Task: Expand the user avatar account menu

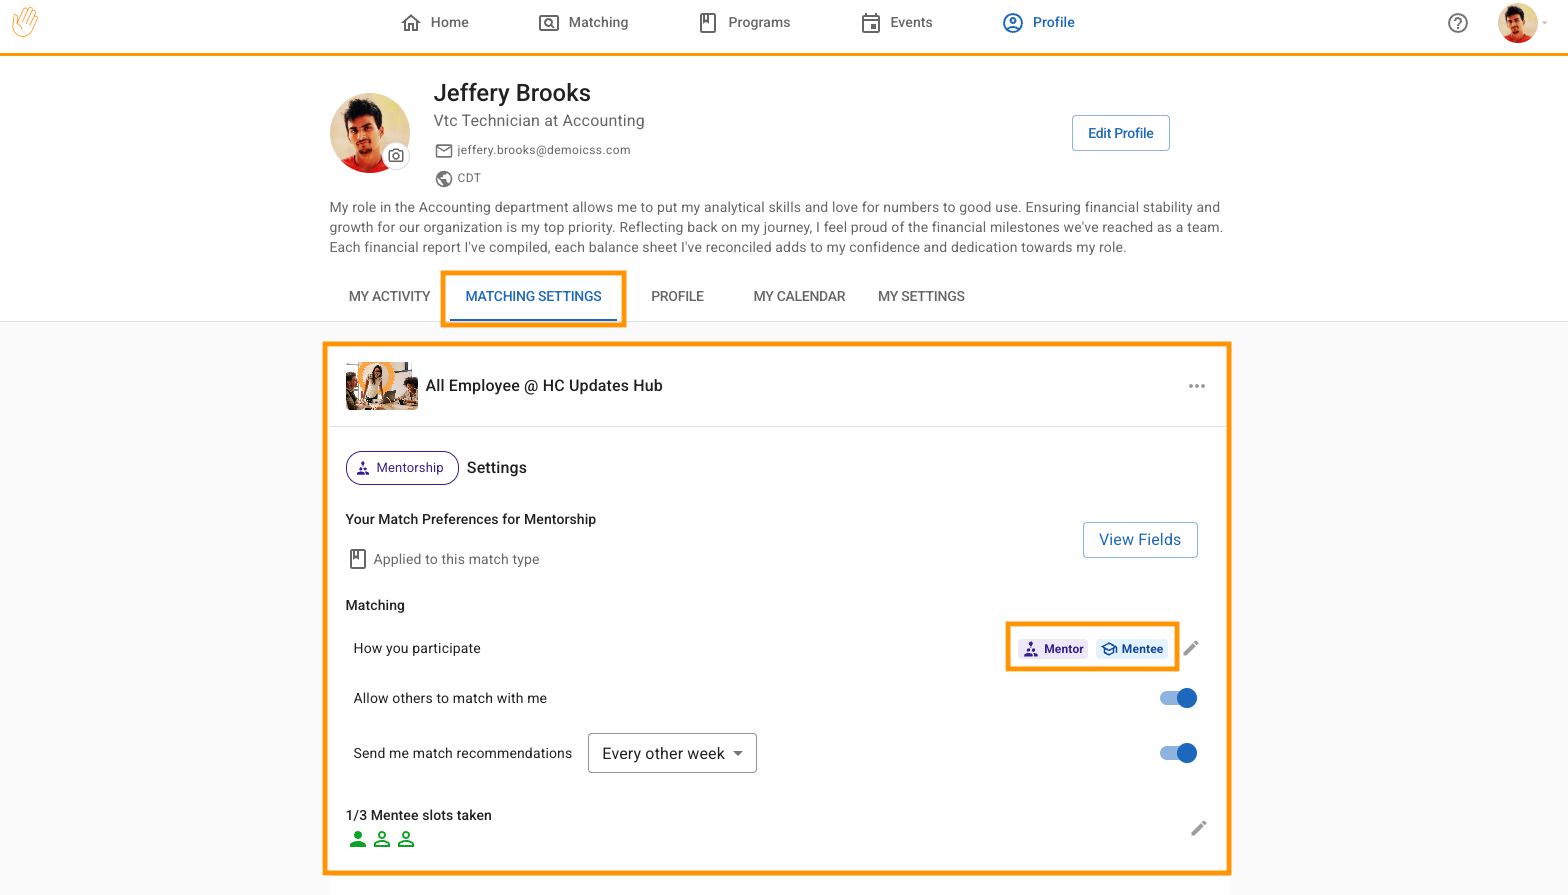Action: (x=1521, y=23)
